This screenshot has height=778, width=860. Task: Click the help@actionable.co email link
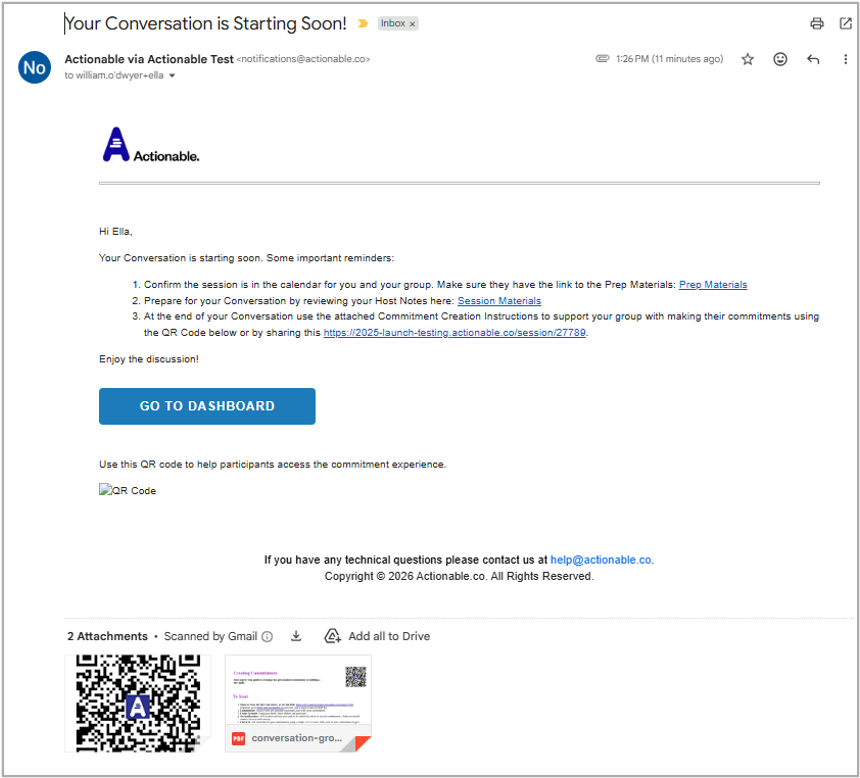[x=601, y=560]
